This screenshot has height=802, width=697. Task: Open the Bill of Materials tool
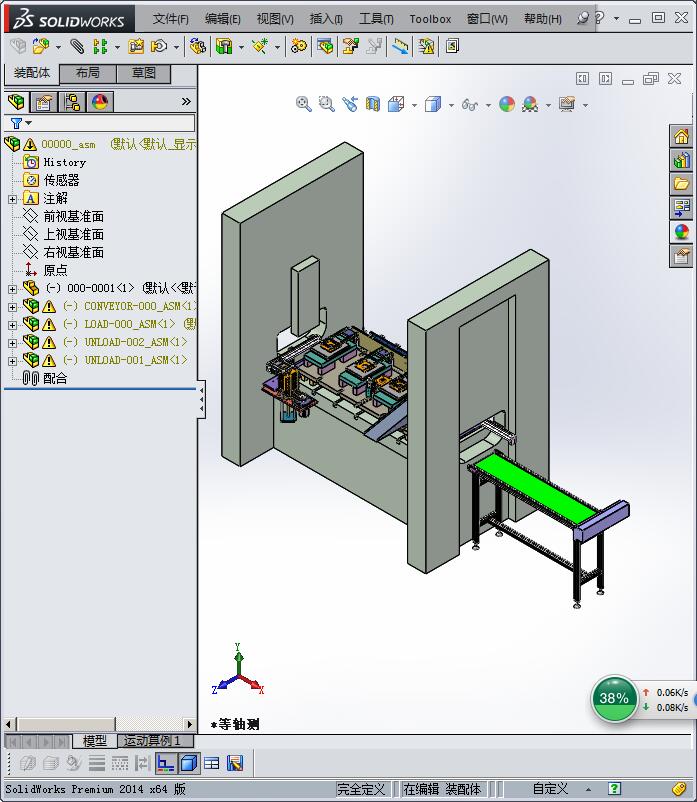[325, 47]
